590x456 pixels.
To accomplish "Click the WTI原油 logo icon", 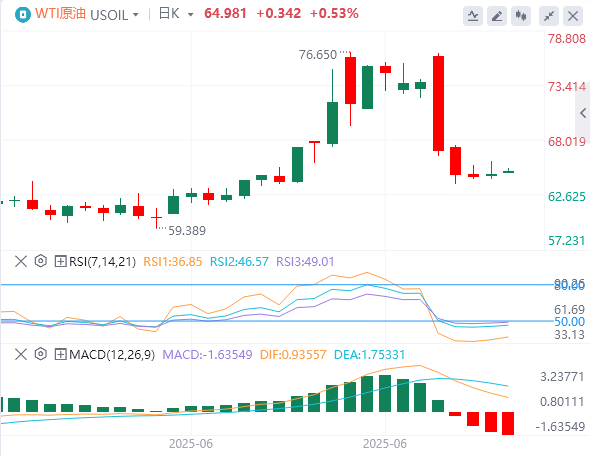I will [23, 15].
